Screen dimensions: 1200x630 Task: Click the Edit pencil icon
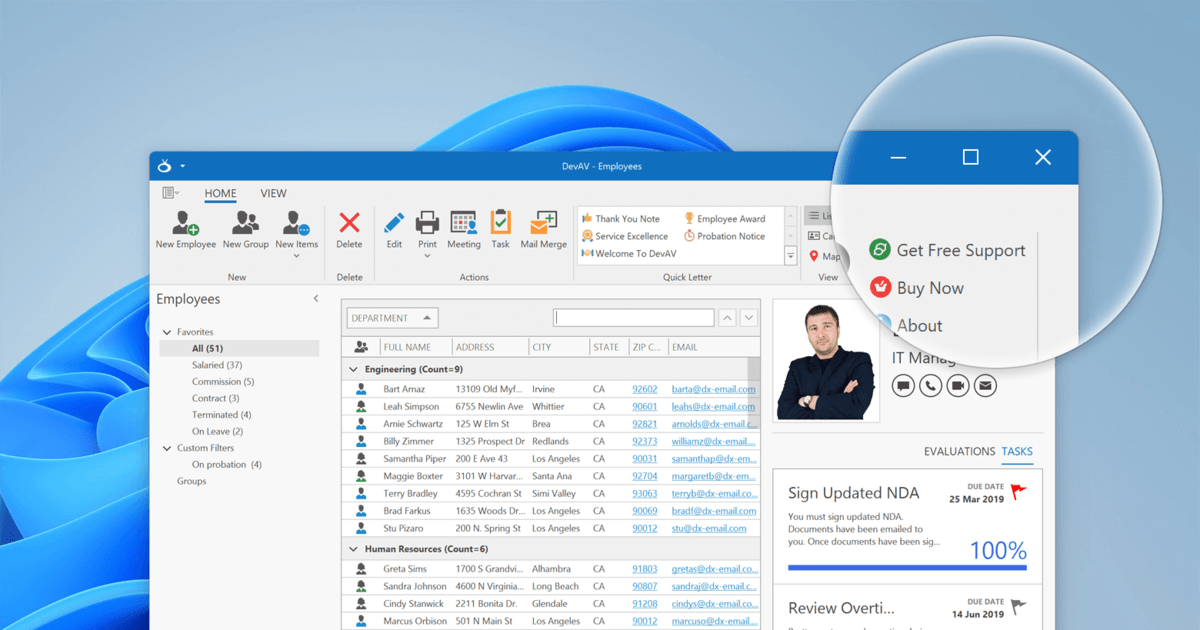pos(394,222)
